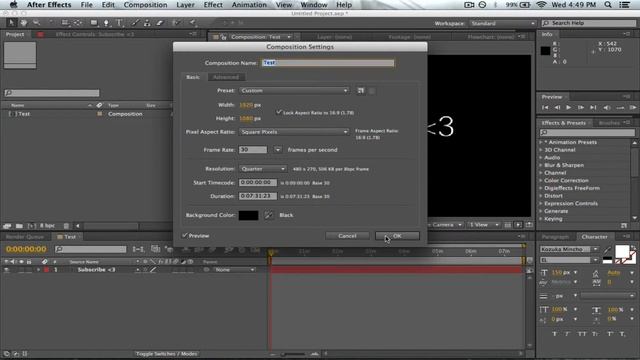This screenshot has width=640, height=360.
Task: Select the Clone Stamp tool
Action: pos(147,23)
